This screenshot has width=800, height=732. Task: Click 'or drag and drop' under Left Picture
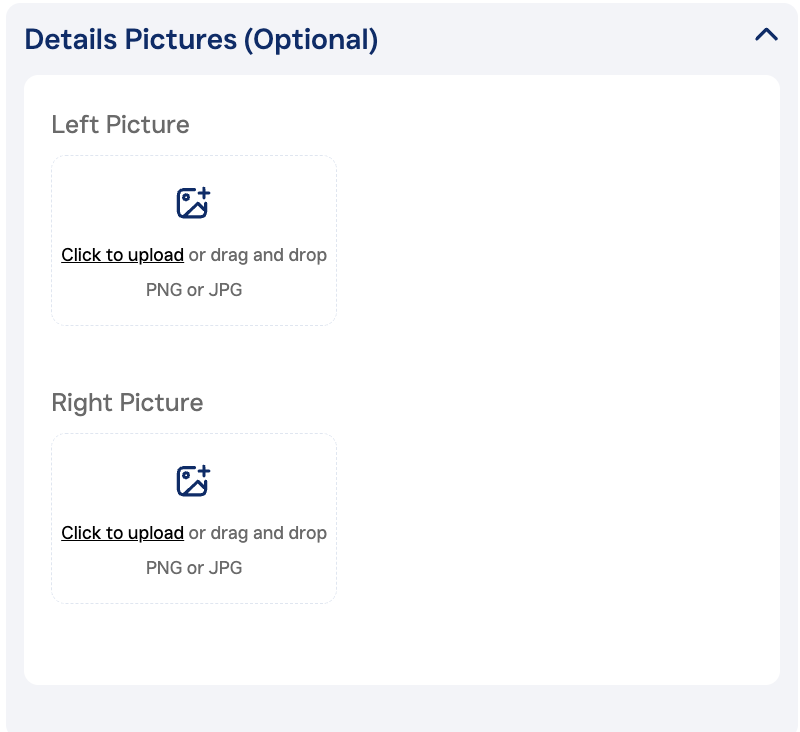[x=257, y=255]
